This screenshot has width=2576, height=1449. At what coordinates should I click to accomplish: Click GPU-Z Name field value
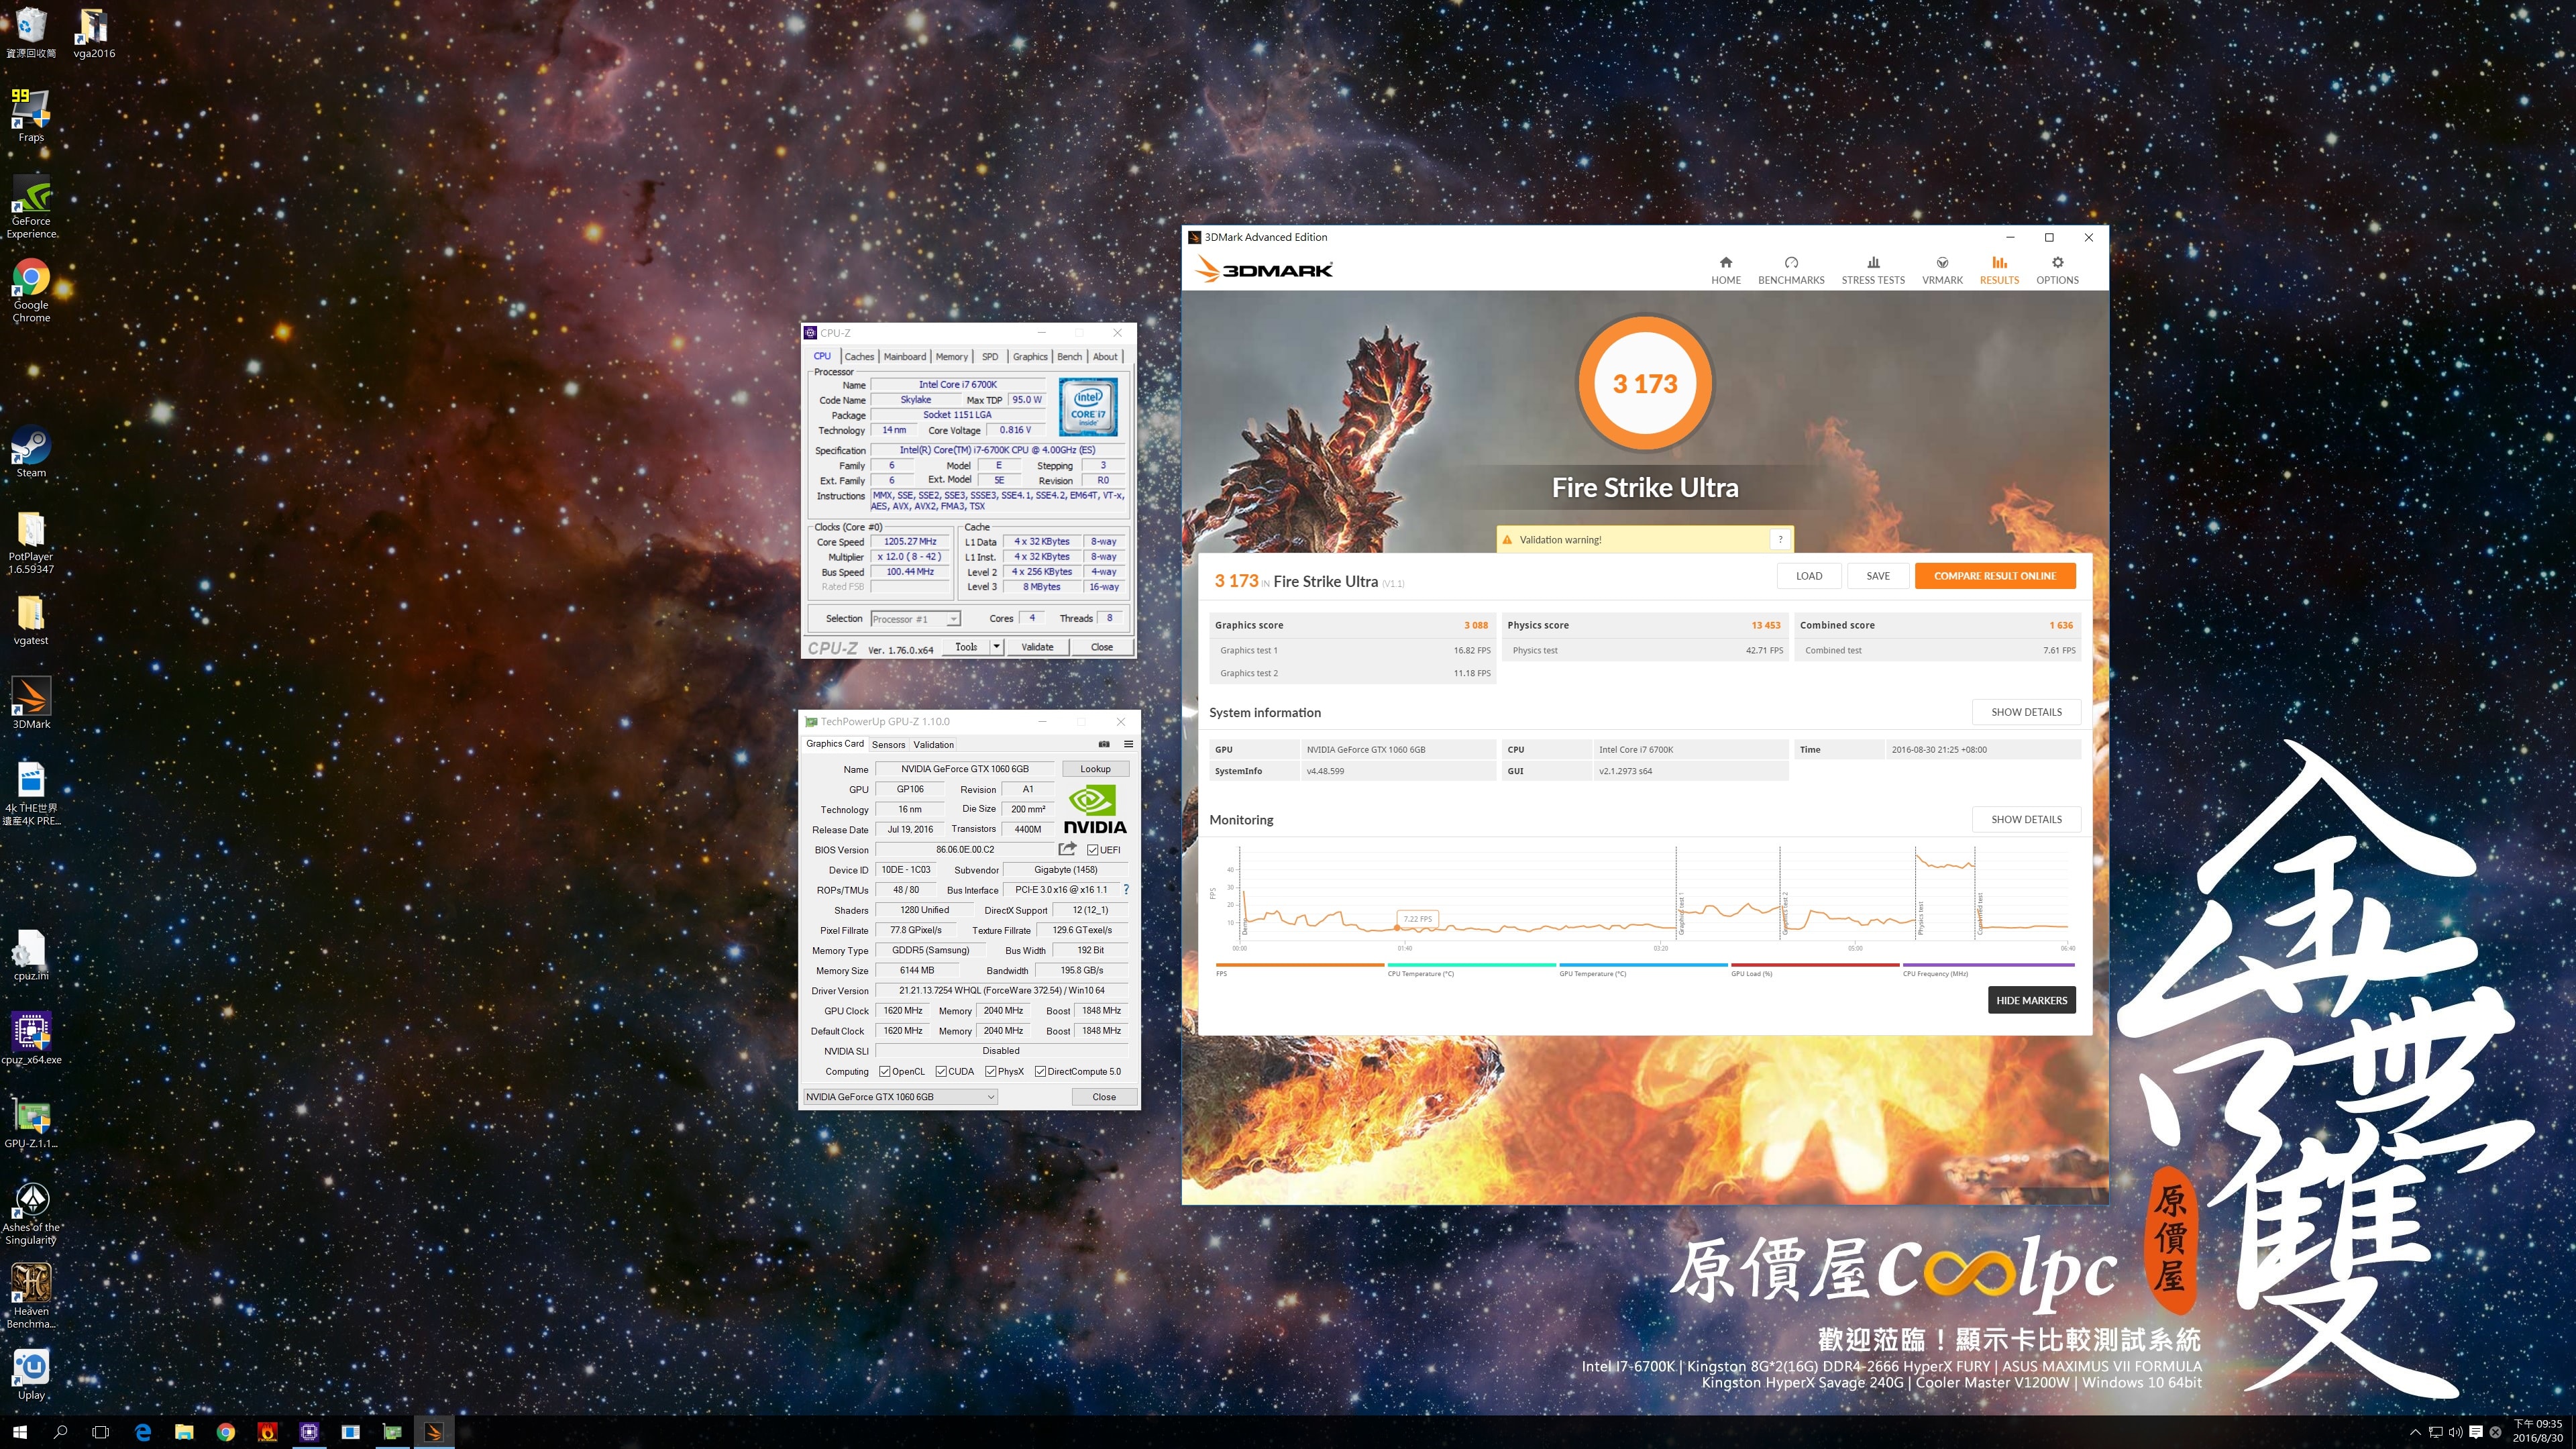(964, 769)
